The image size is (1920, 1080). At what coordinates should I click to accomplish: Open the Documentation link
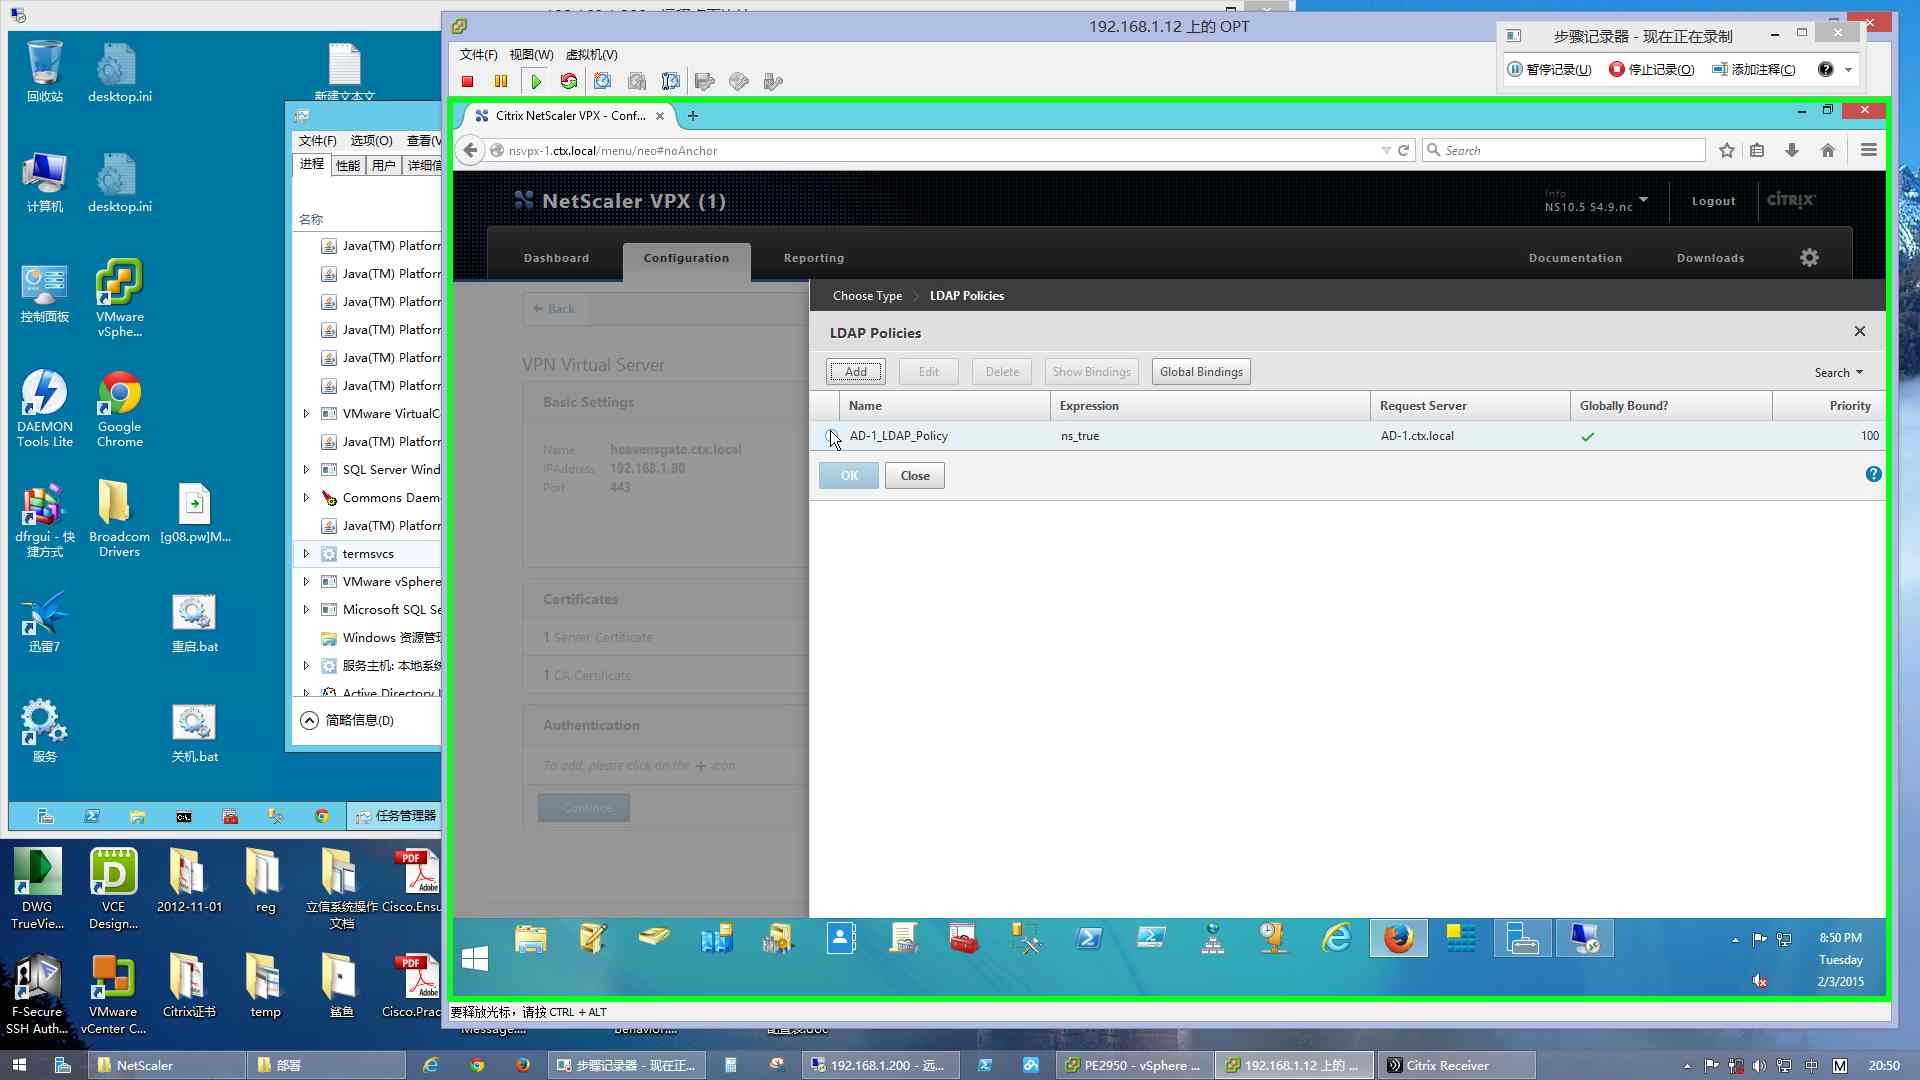click(1575, 259)
